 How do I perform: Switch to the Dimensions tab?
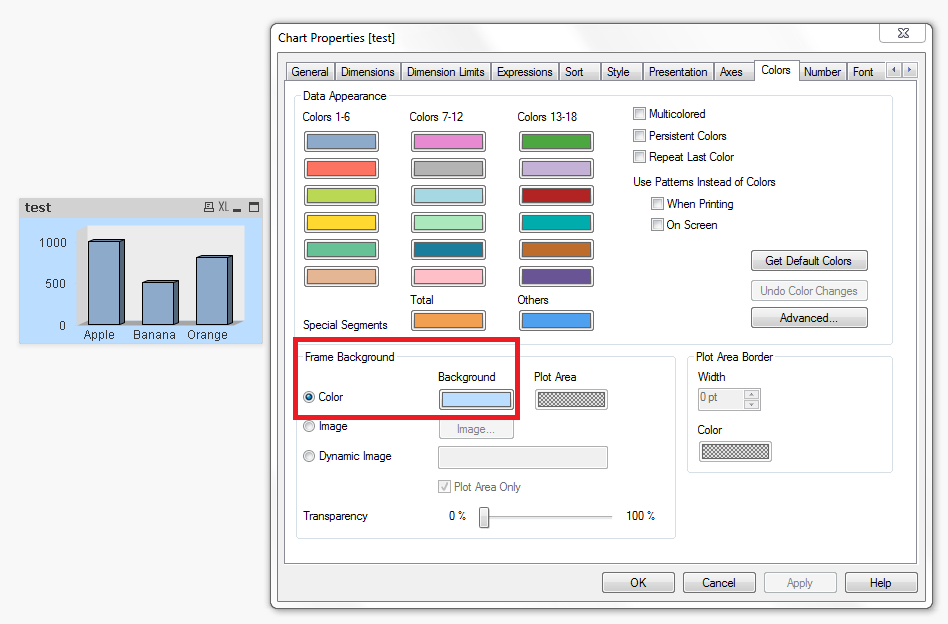coord(368,72)
